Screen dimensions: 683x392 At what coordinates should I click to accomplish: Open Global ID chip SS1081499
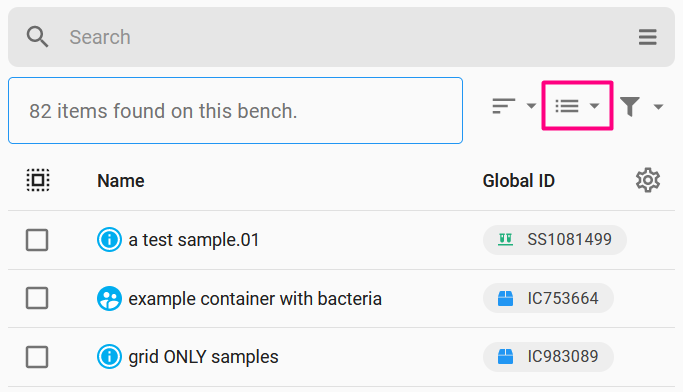[555, 240]
